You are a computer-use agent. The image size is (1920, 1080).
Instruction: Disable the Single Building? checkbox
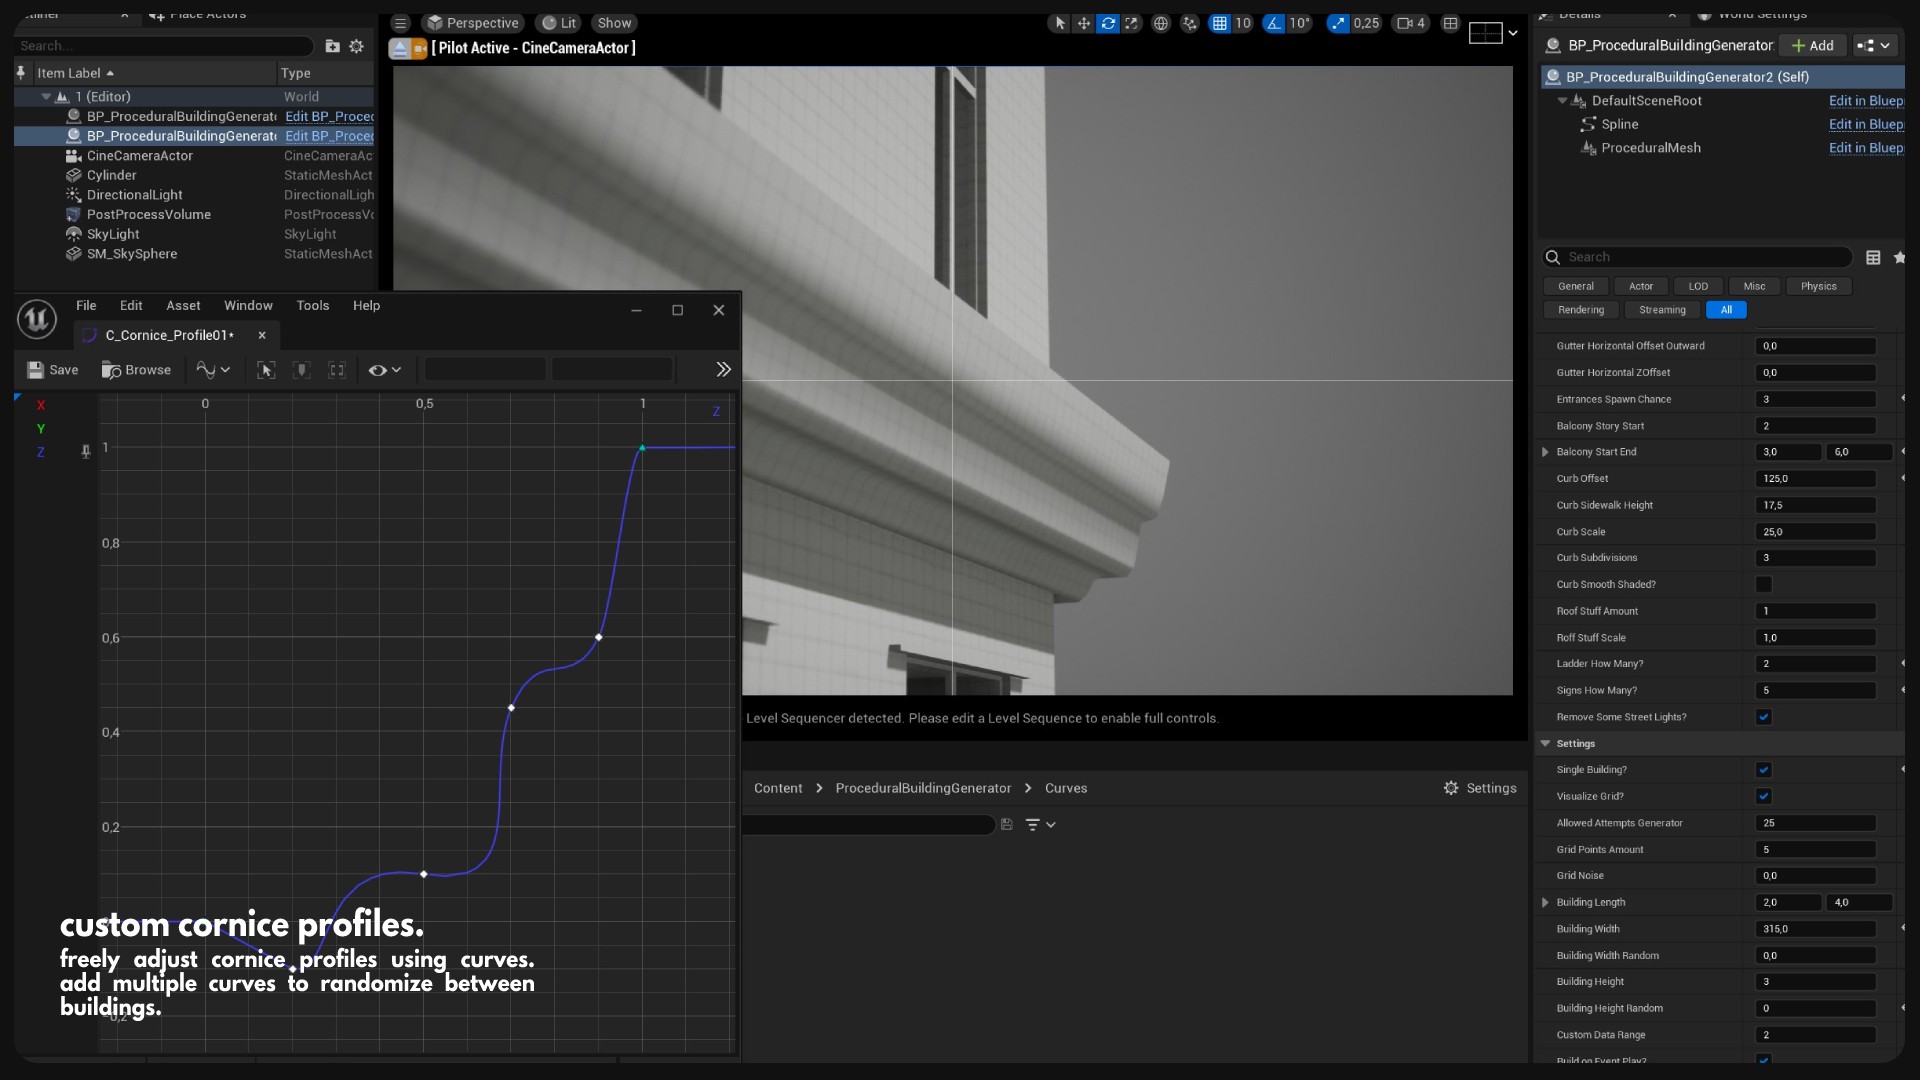click(x=1765, y=770)
